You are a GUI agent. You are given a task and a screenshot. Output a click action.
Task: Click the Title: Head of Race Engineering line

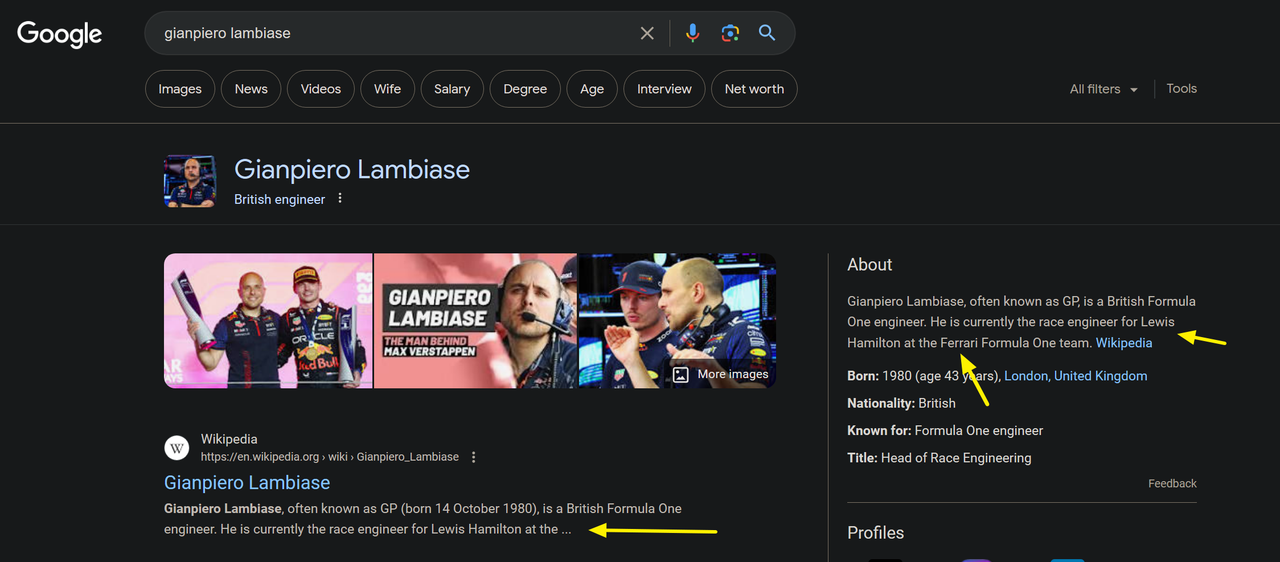click(x=939, y=458)
